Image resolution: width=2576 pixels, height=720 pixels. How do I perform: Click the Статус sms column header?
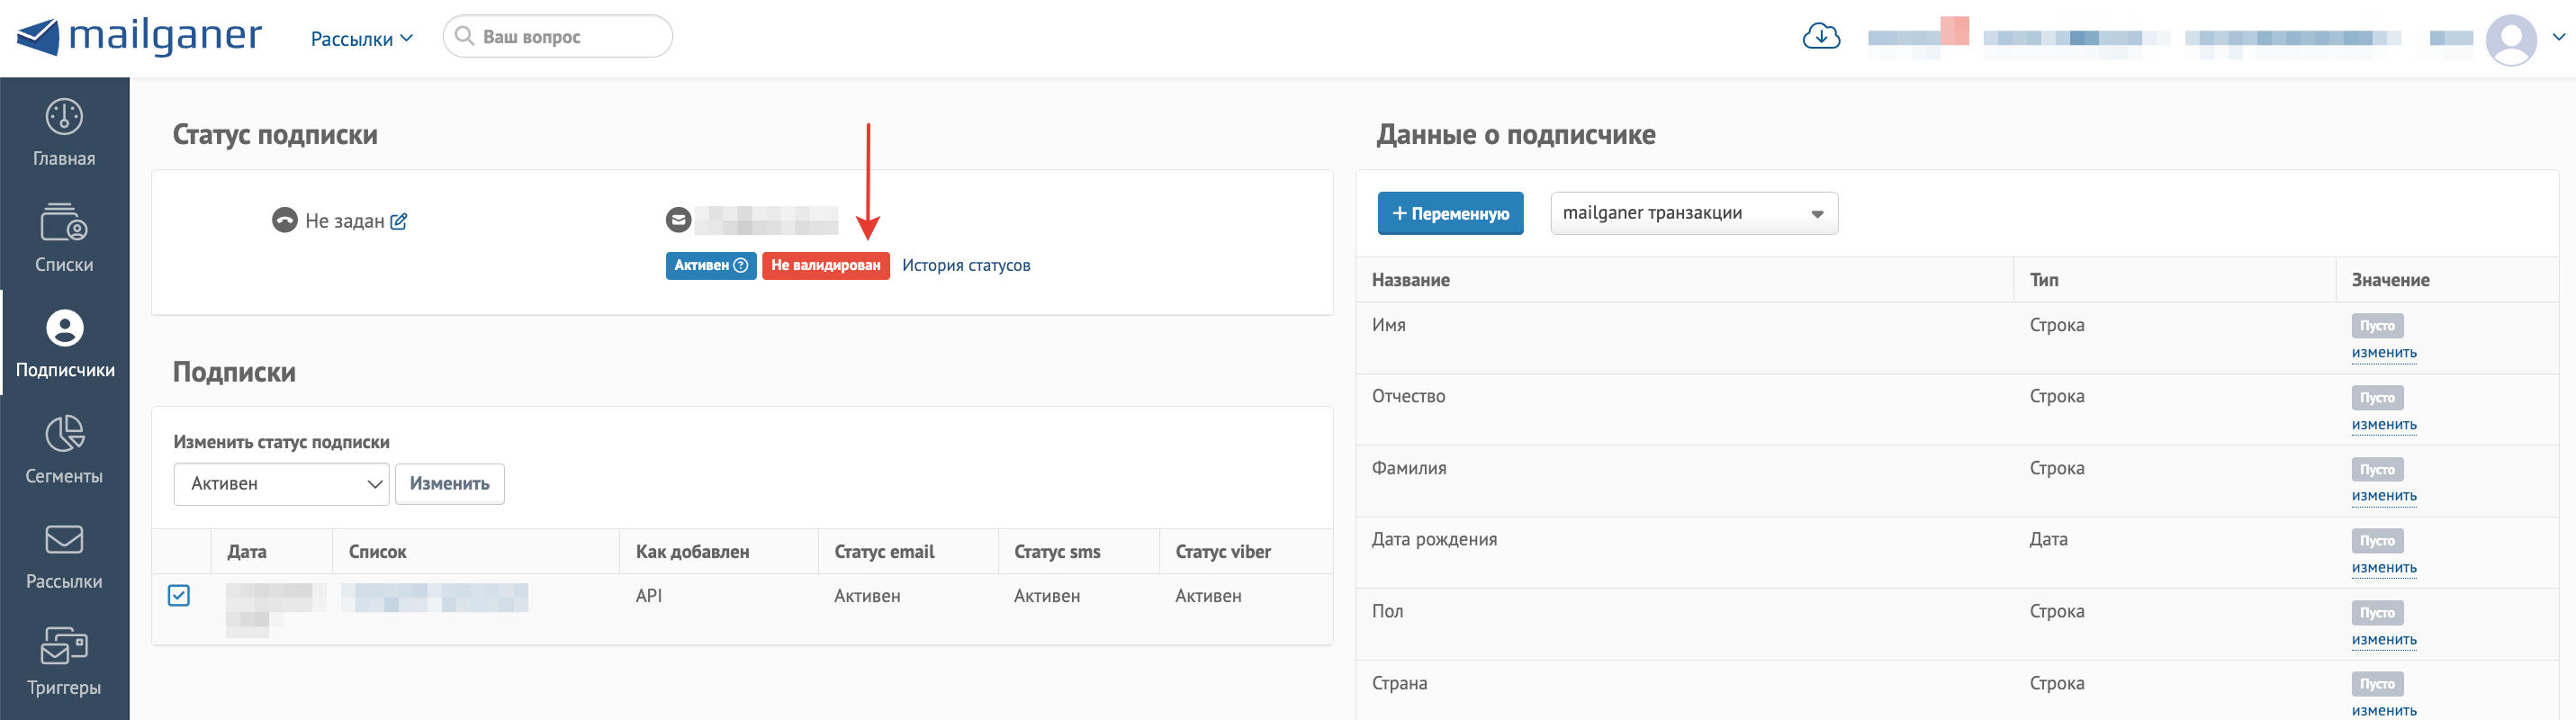(1057, 552)
